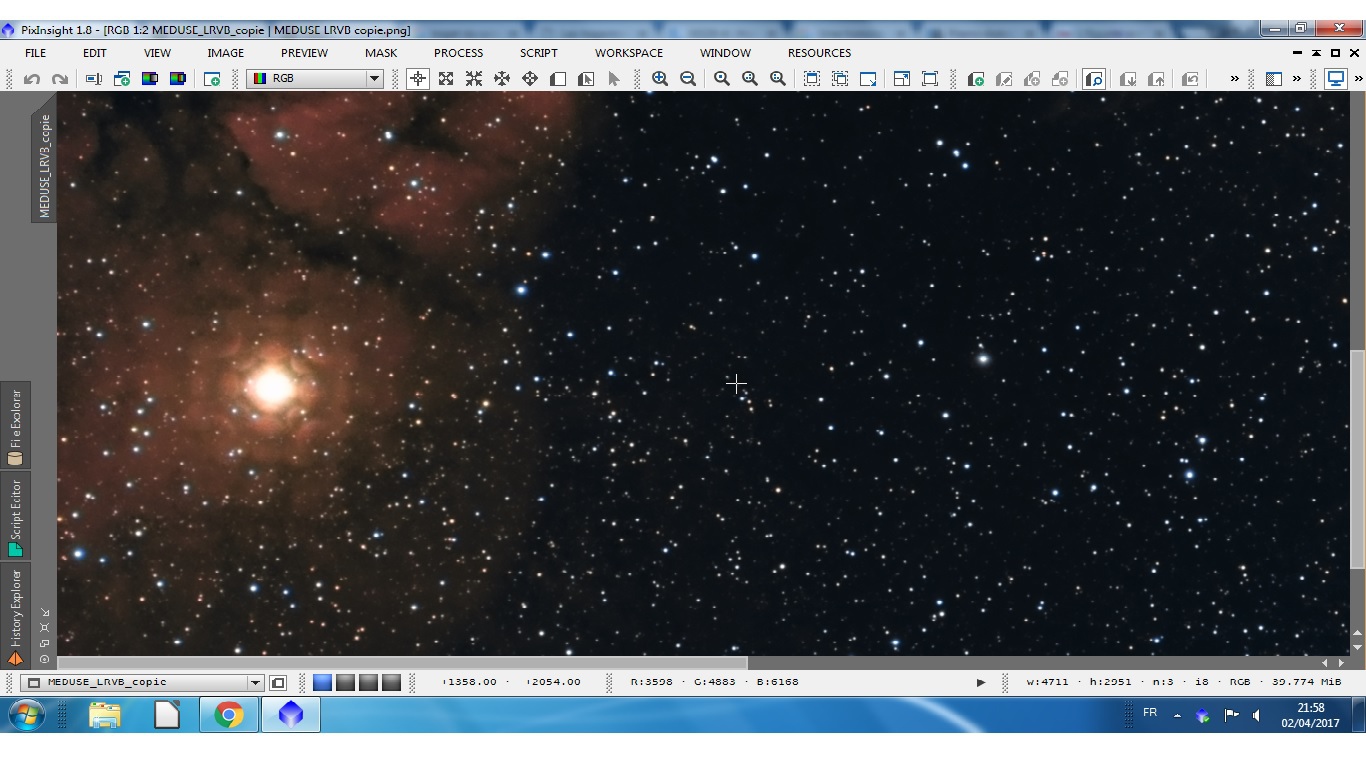This screenshot has width=1366, height=768.
Task: Click the Zoom Out magnifier with minus sign
Action: point(688,79)
